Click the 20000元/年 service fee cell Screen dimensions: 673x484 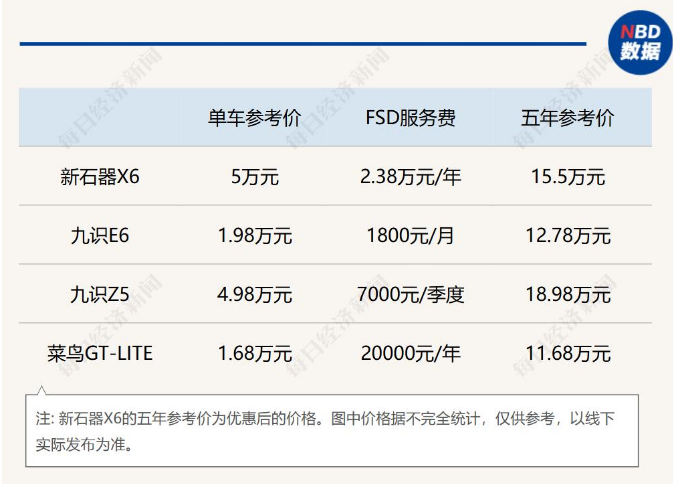(410, 353)
